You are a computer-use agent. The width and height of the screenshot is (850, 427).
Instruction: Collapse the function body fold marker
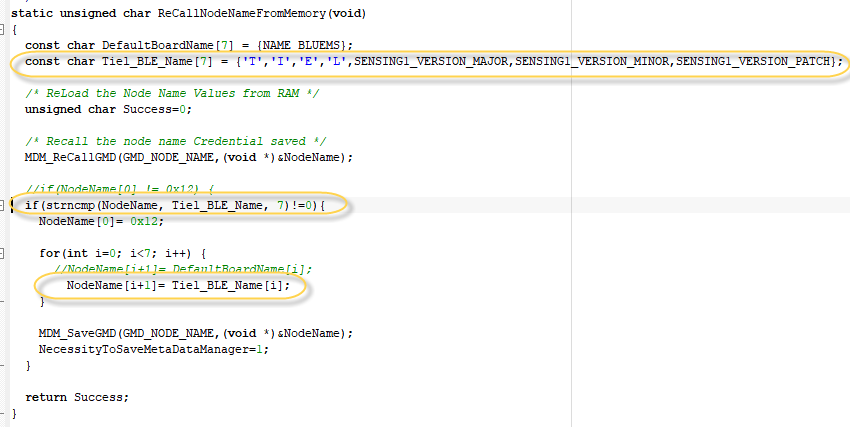tap(2, 29)
